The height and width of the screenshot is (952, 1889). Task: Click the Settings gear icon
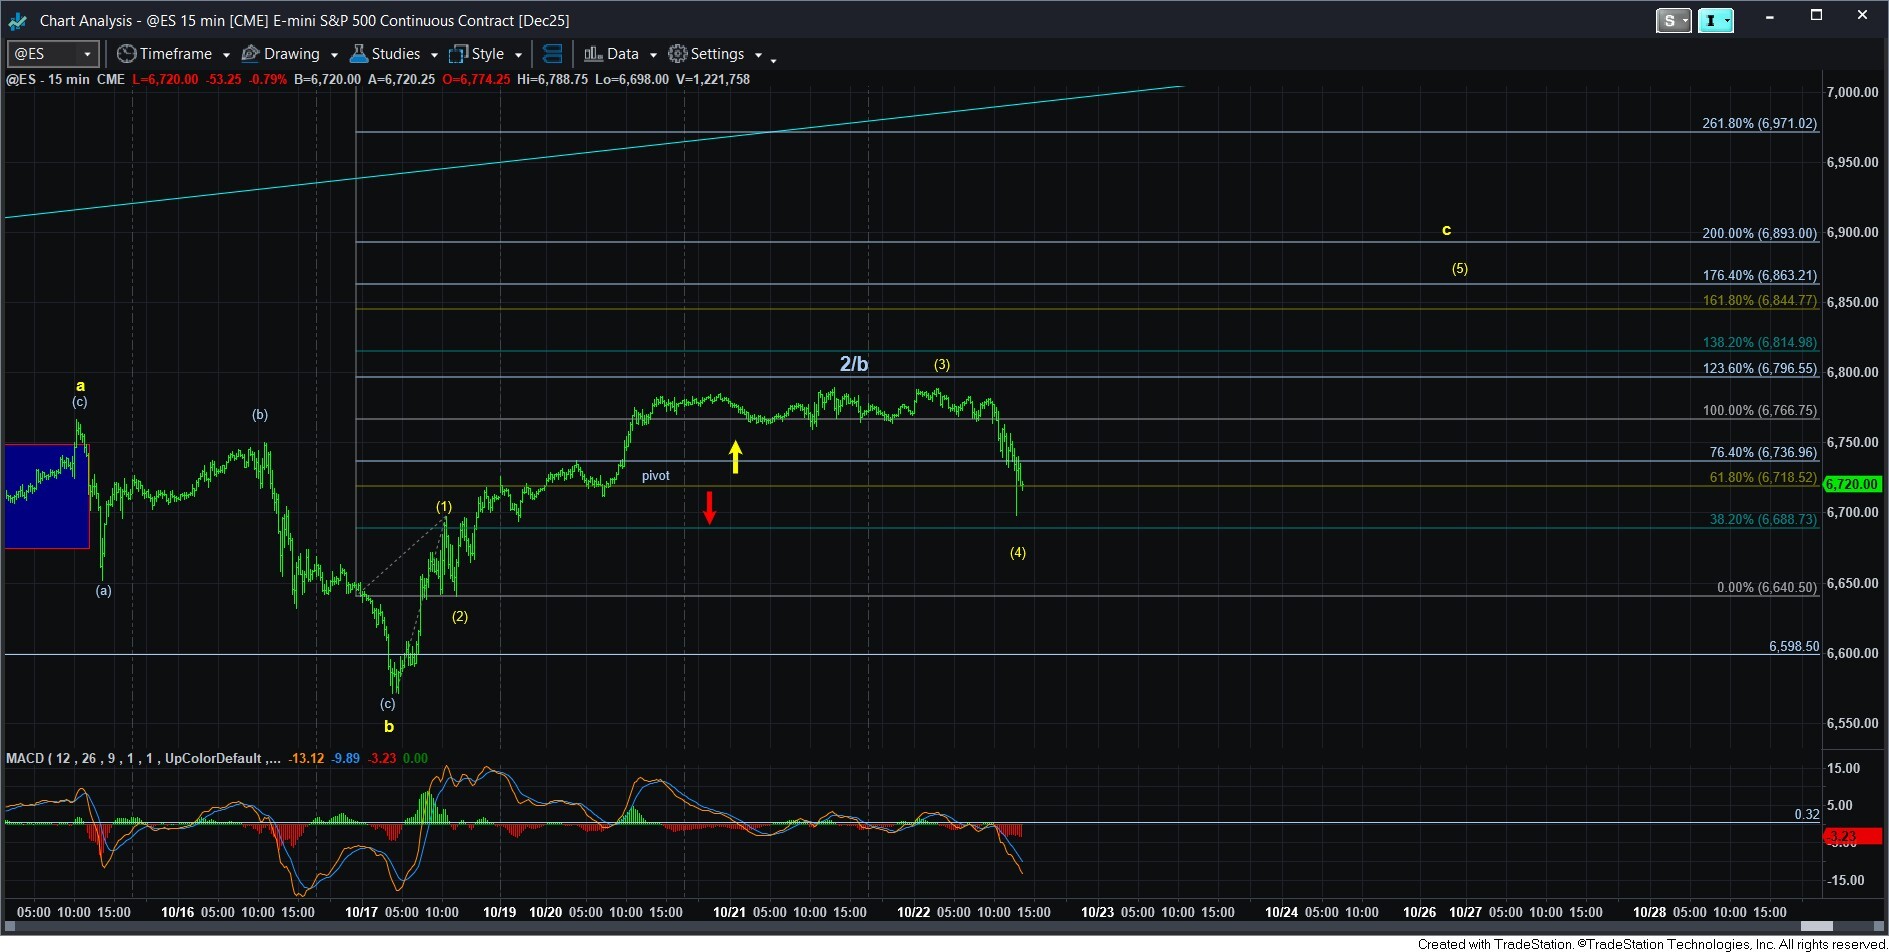click(x=678, y=54)
